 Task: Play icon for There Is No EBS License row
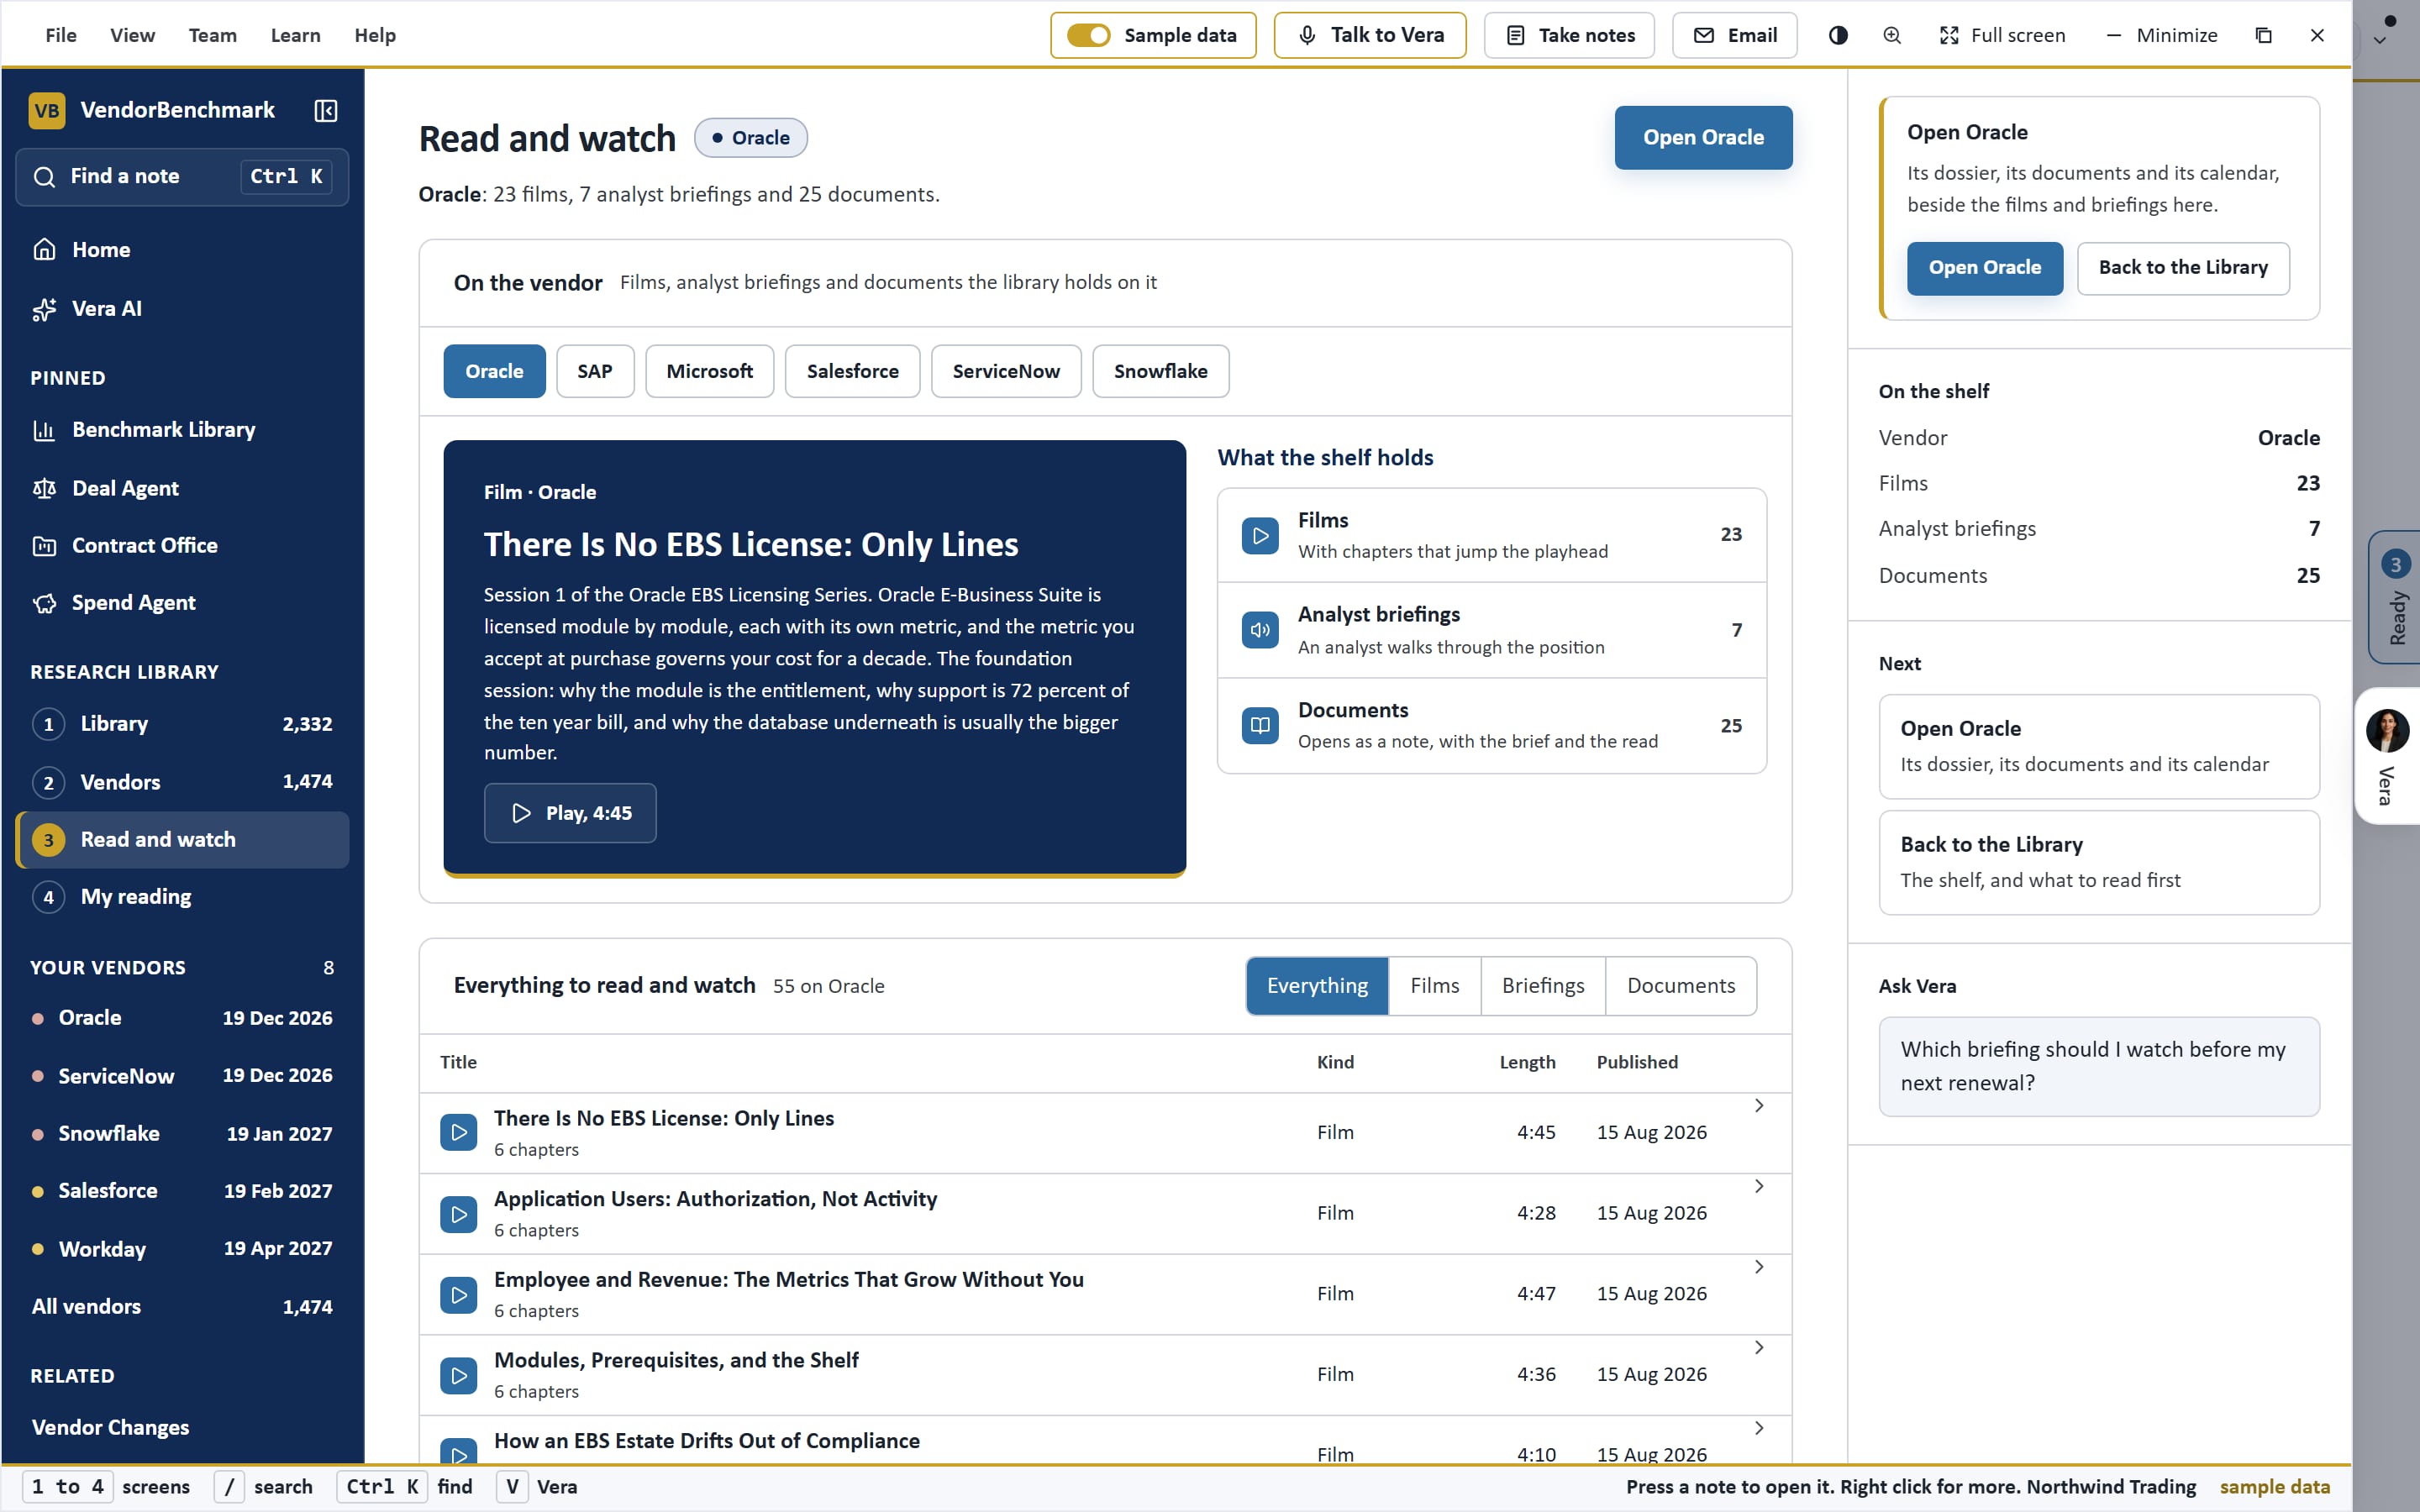click(x=459, y=1132)
